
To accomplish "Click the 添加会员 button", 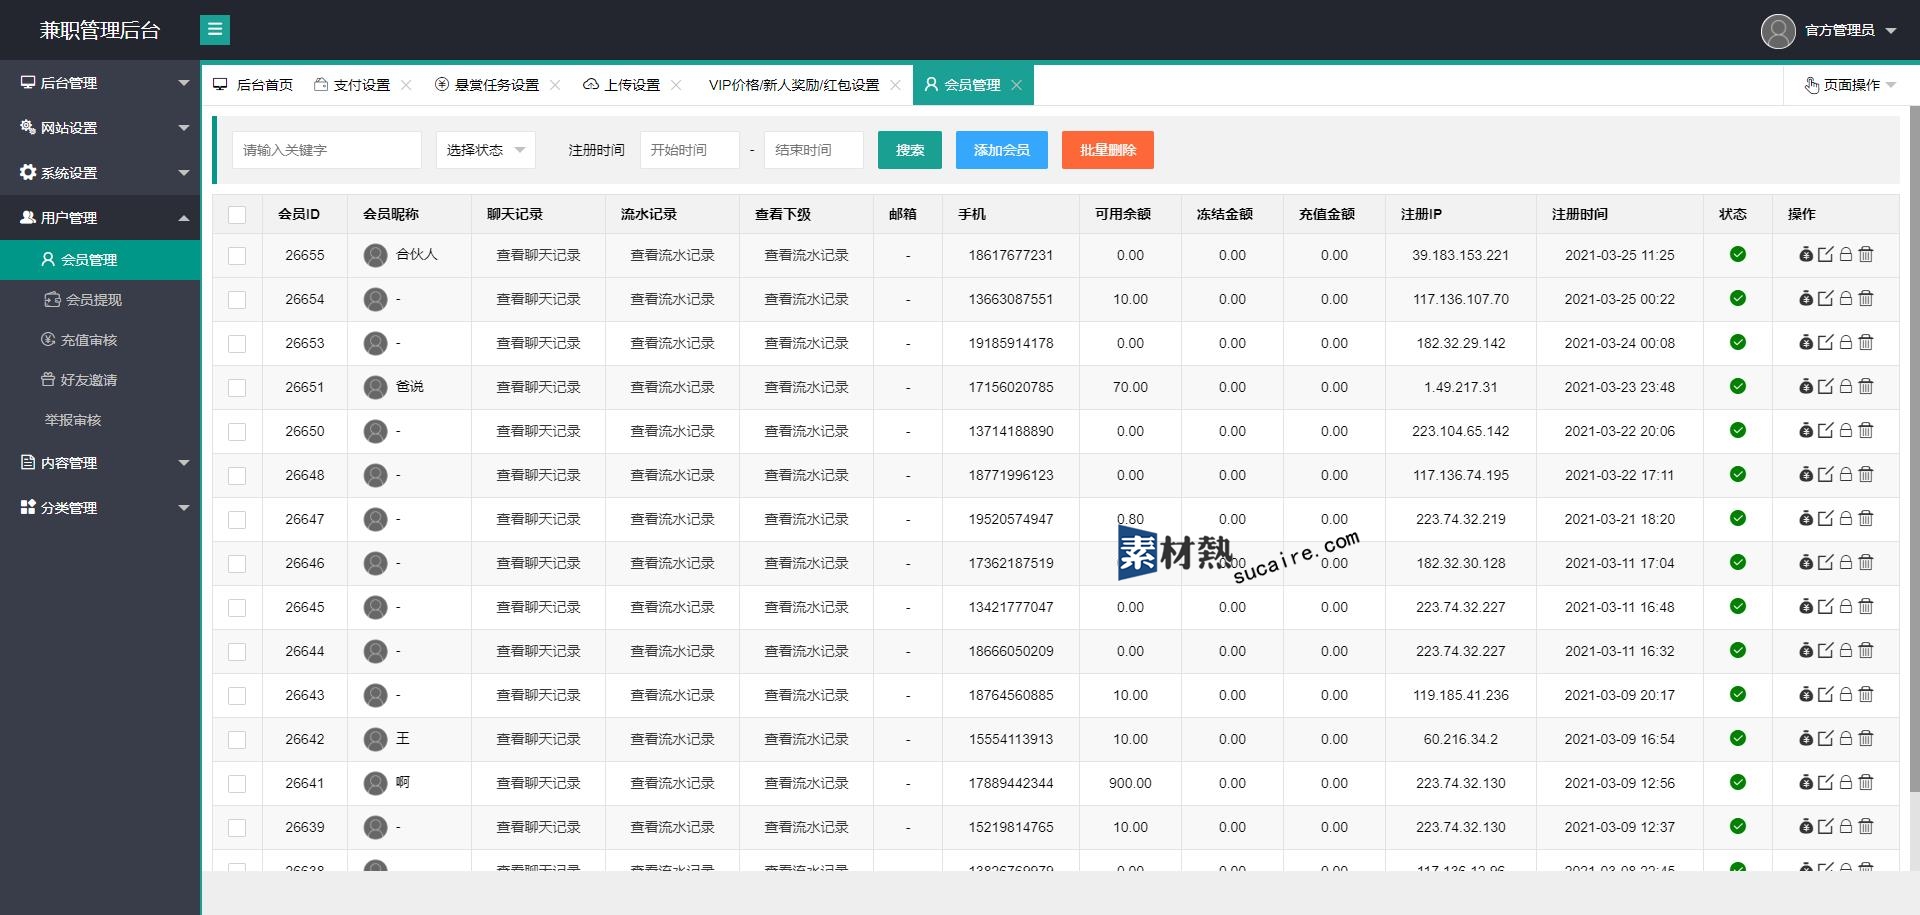I will tap(1002, 150).
